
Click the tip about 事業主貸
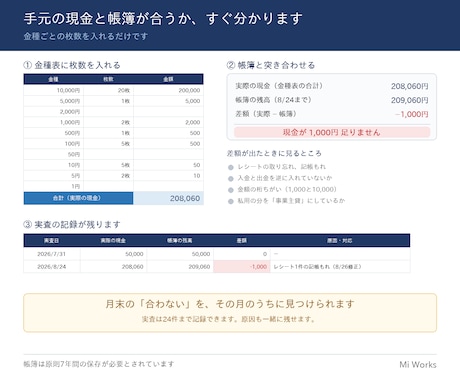tap(291, 201)
